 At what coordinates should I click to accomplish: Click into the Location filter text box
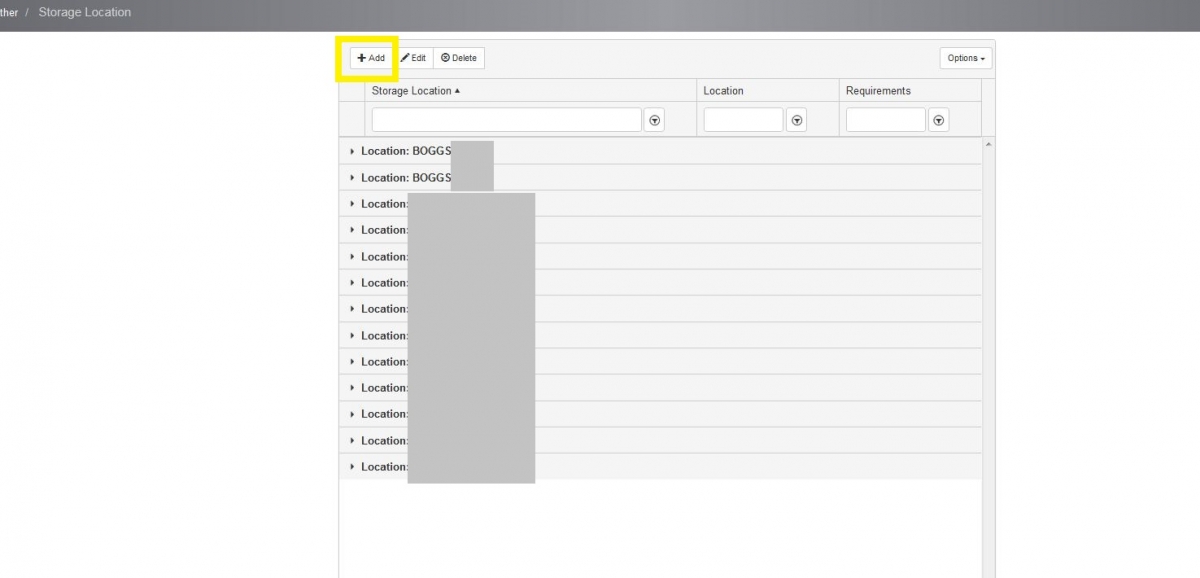[x=743, y=120]
